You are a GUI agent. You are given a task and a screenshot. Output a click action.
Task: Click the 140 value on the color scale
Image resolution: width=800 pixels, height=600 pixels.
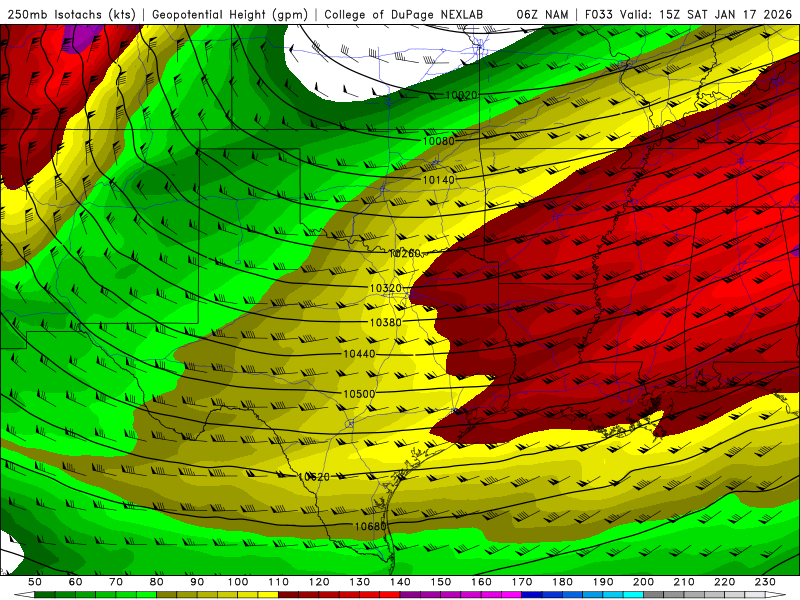(x=400, y=582)
